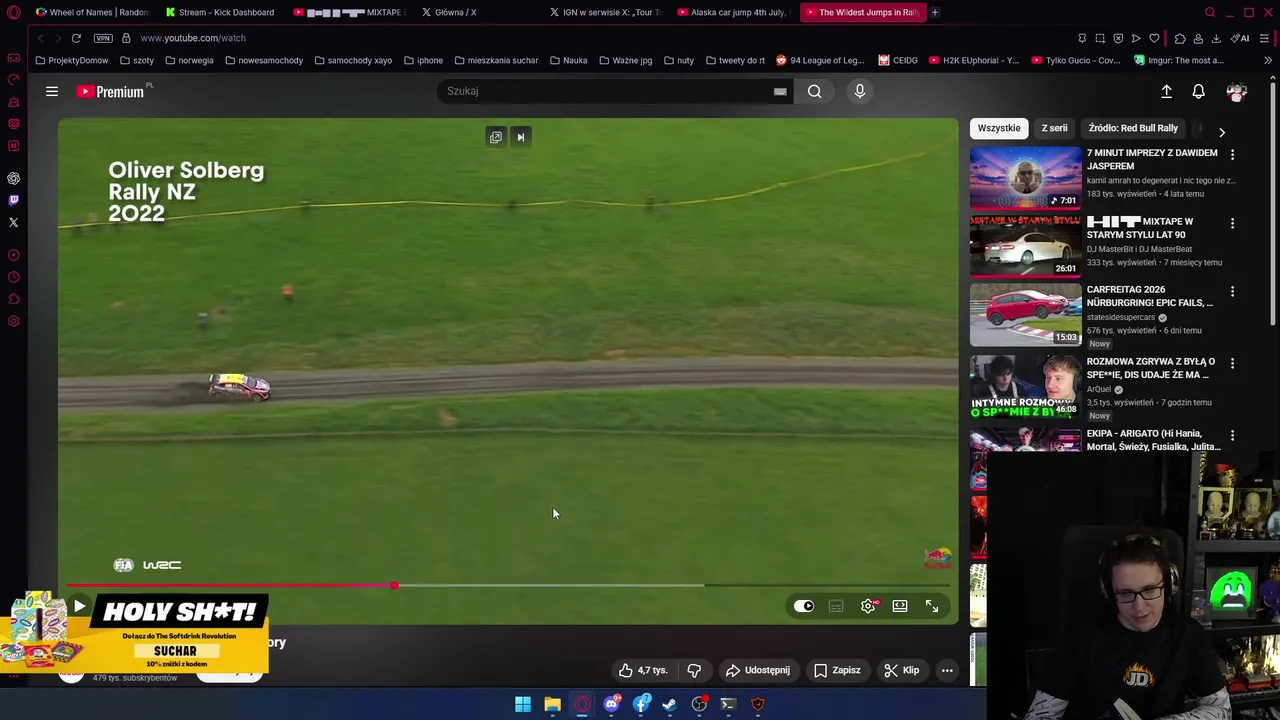The height and width of the screenshot is (720, 1280).
Task: Open X (Twitter) in Opera sidebar
Action: 13,222
